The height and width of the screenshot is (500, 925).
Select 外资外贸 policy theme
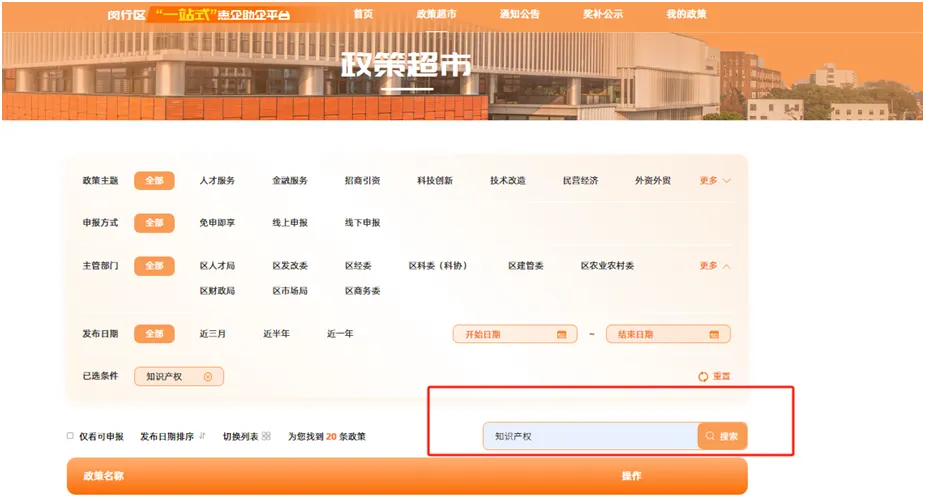(653, 180)
